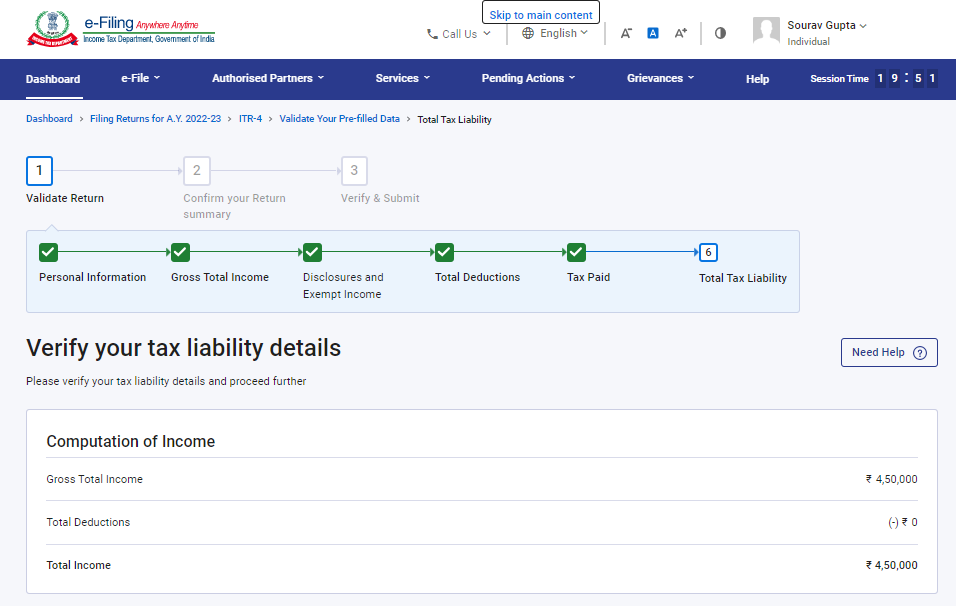Image resolution: width=956 pixels, height=606 pixels.
Task: Expand the Grievances menu
Action: tap(660, 78)
